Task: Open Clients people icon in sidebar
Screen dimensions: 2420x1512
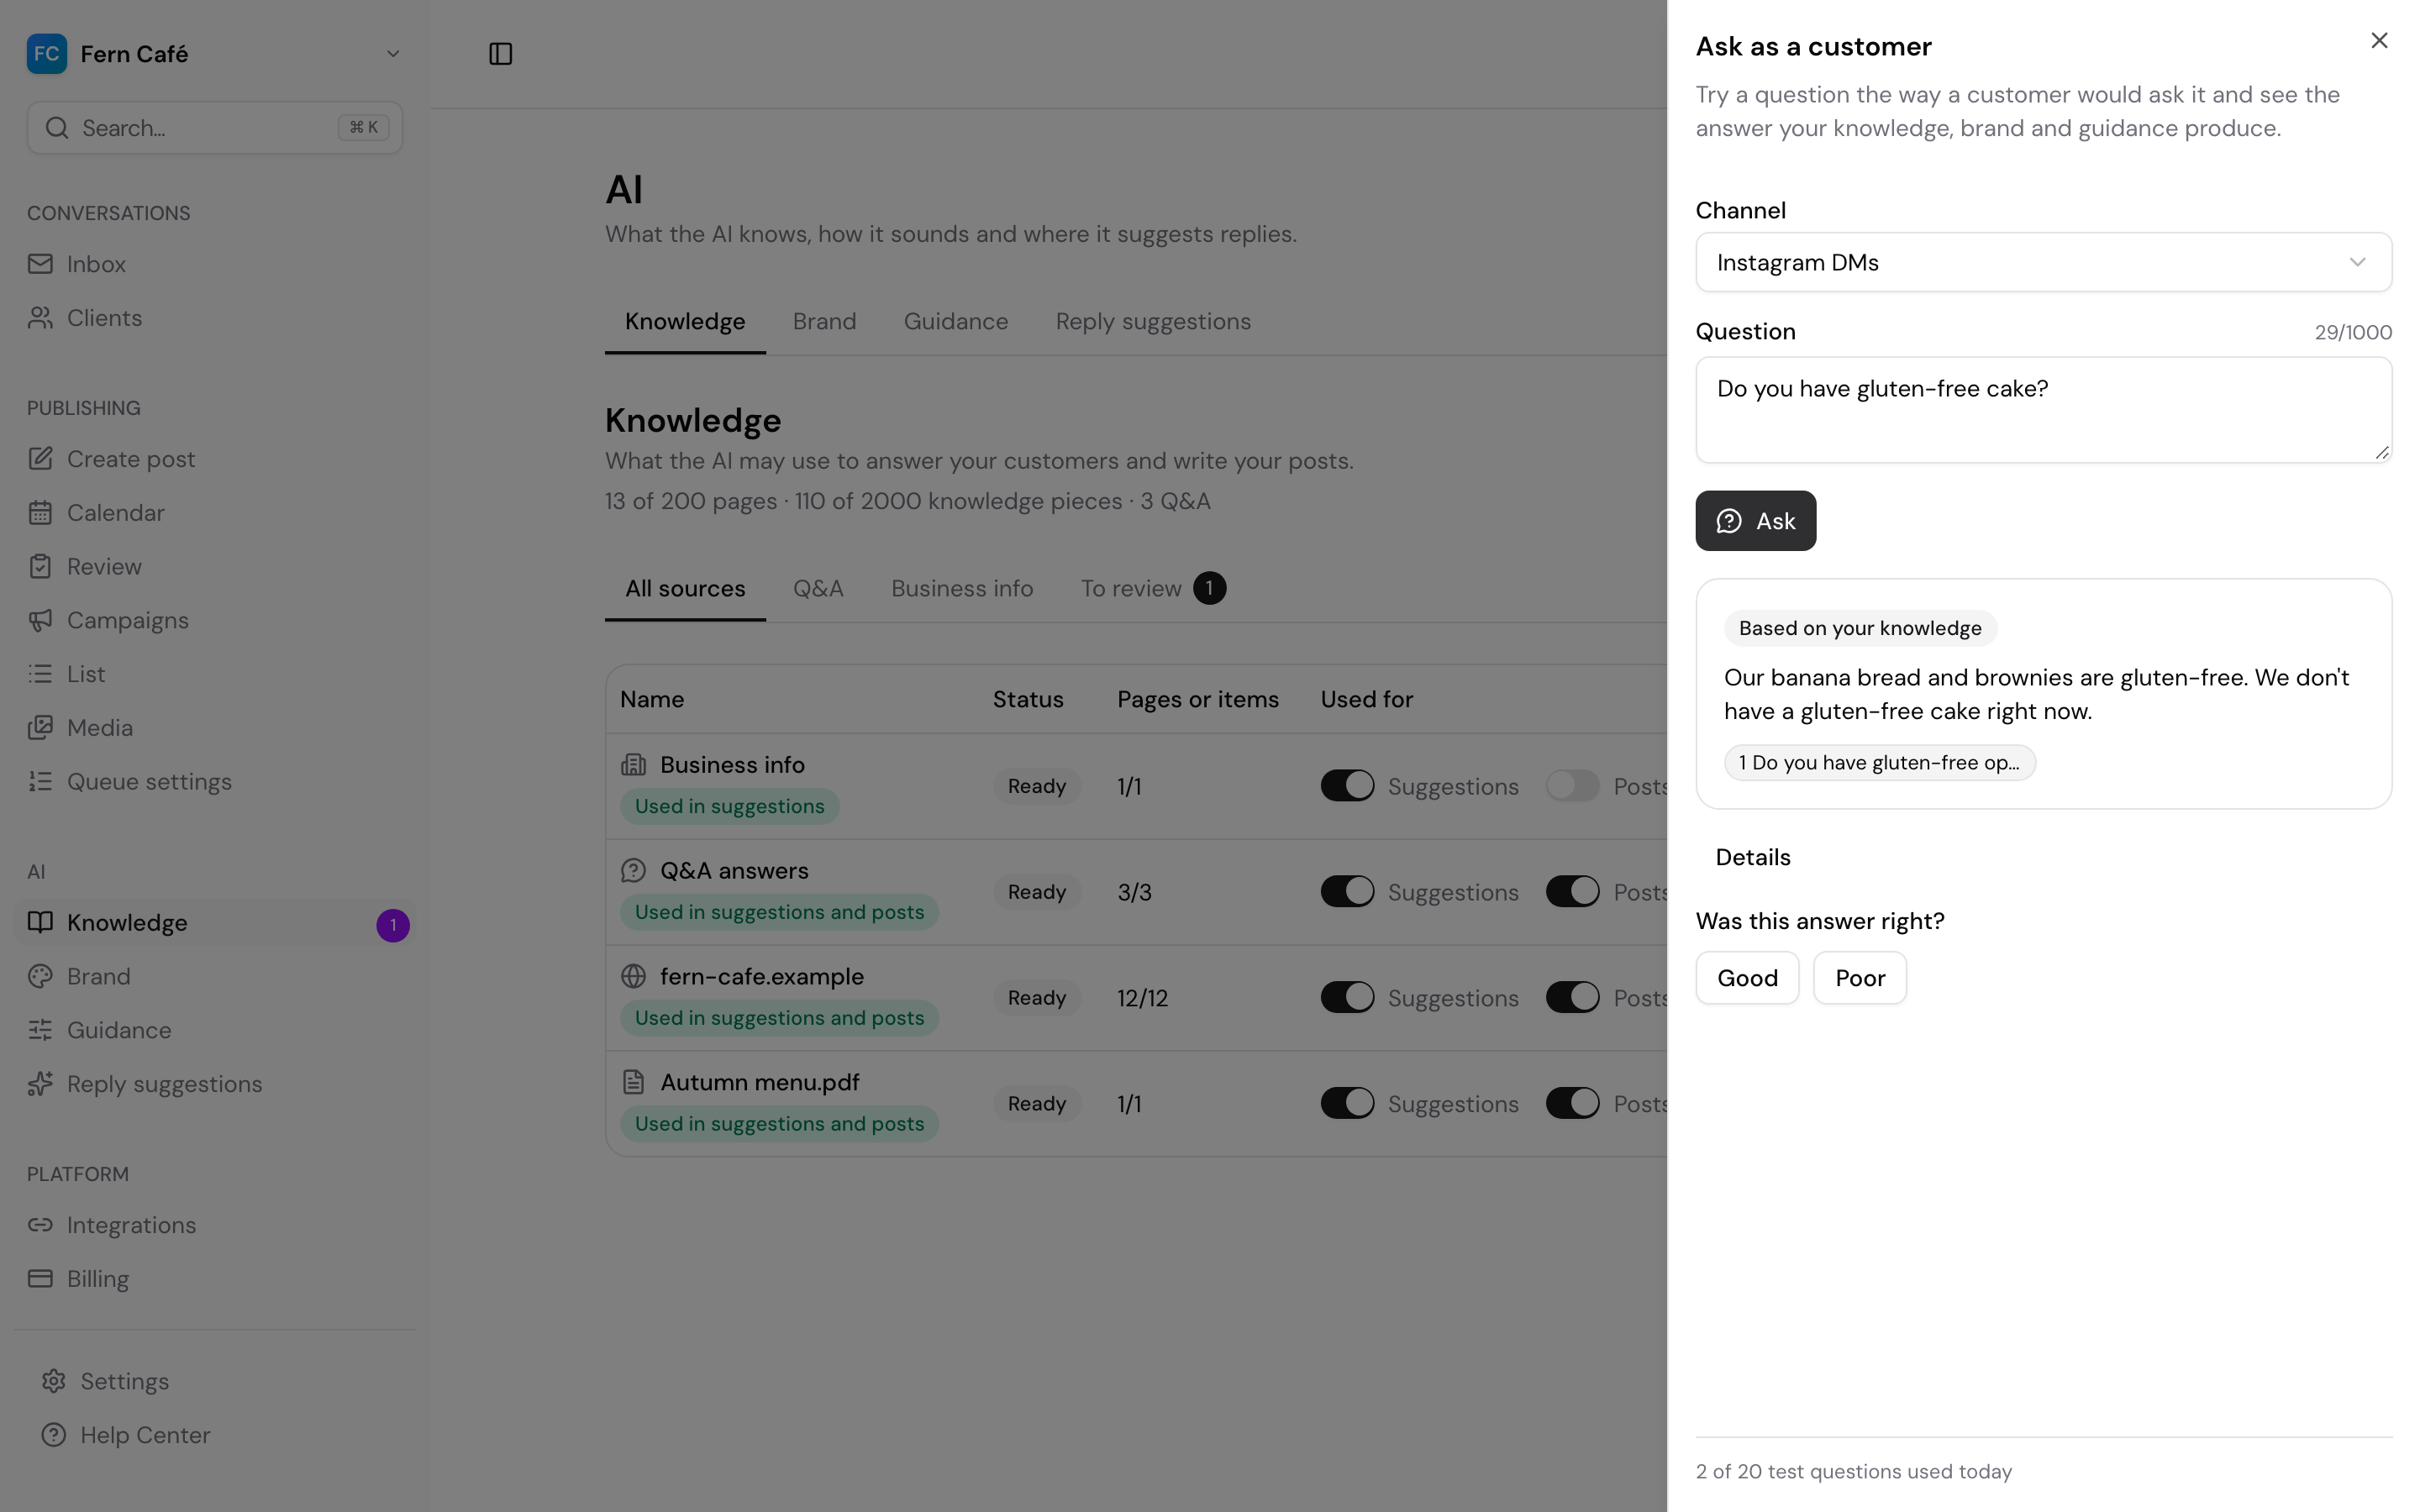Action: pyautogui.click(x=40, y=318)
